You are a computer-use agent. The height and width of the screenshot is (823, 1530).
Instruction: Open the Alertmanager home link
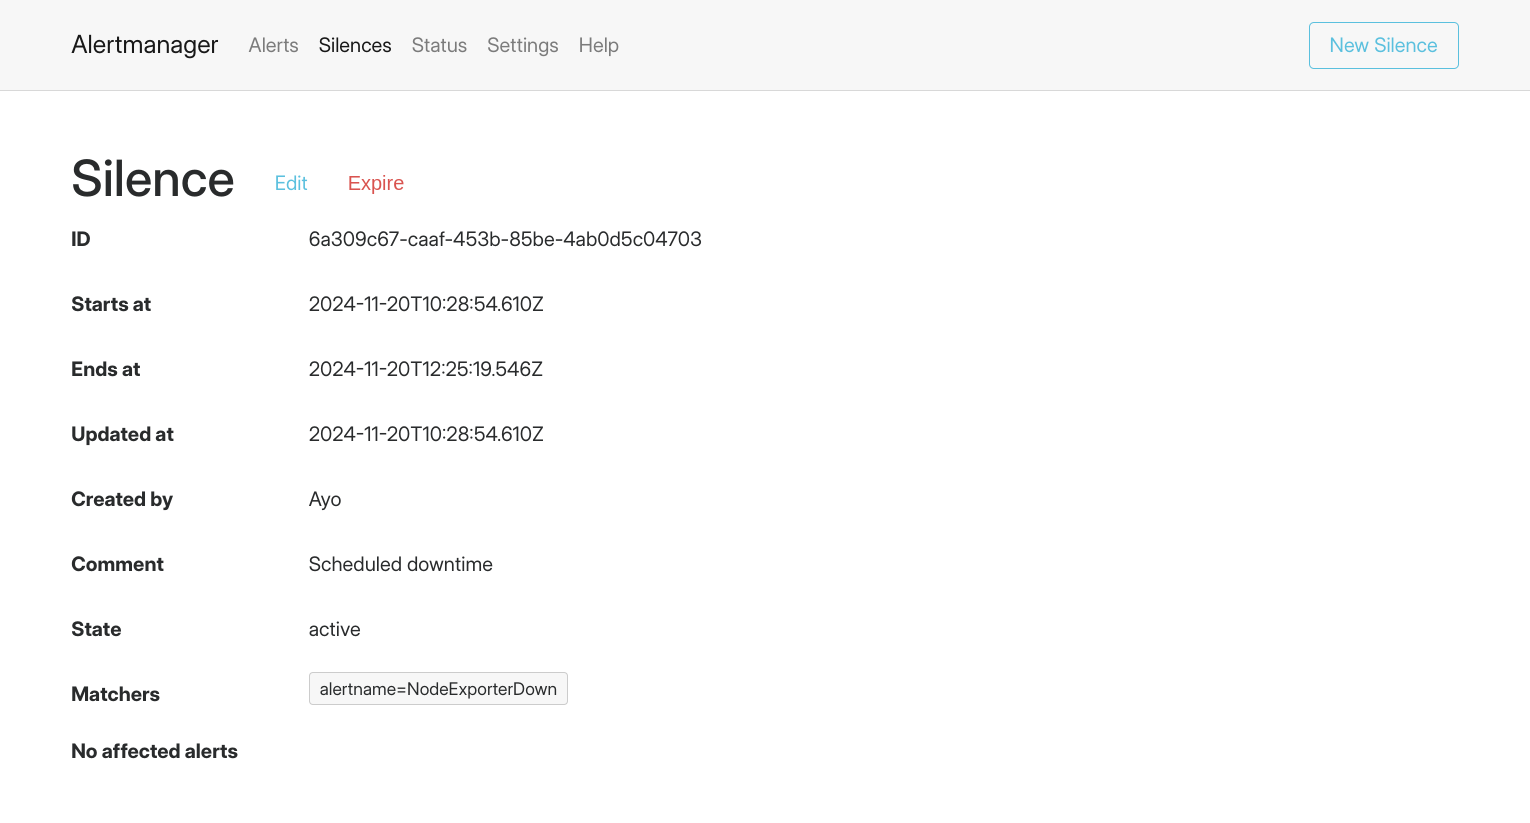(x=145, y=45)
